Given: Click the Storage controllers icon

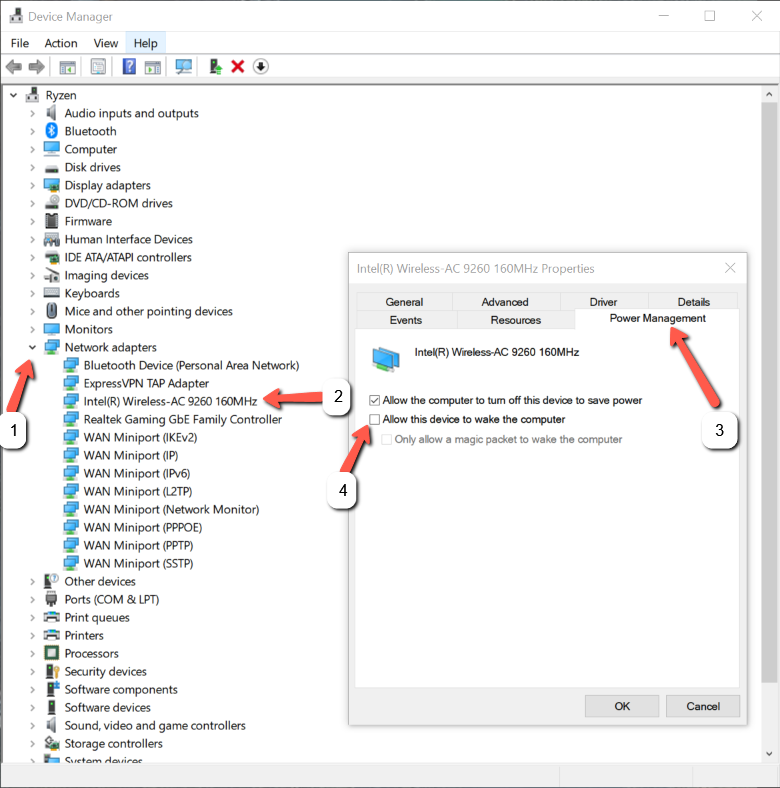Looking at the screenshot, I should point(52,743).
